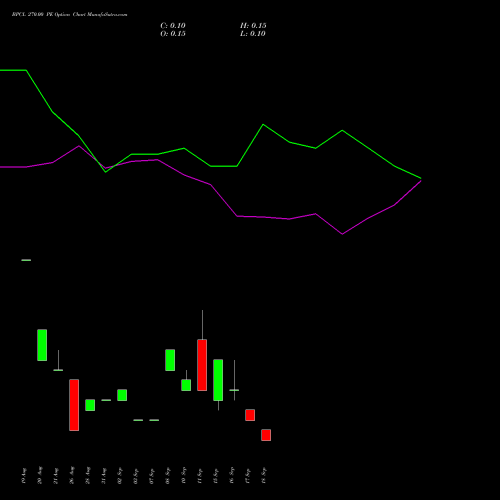Click the tall red candle for 26 Aug
This screenshot has height=500, width=500.
point(74,405)
